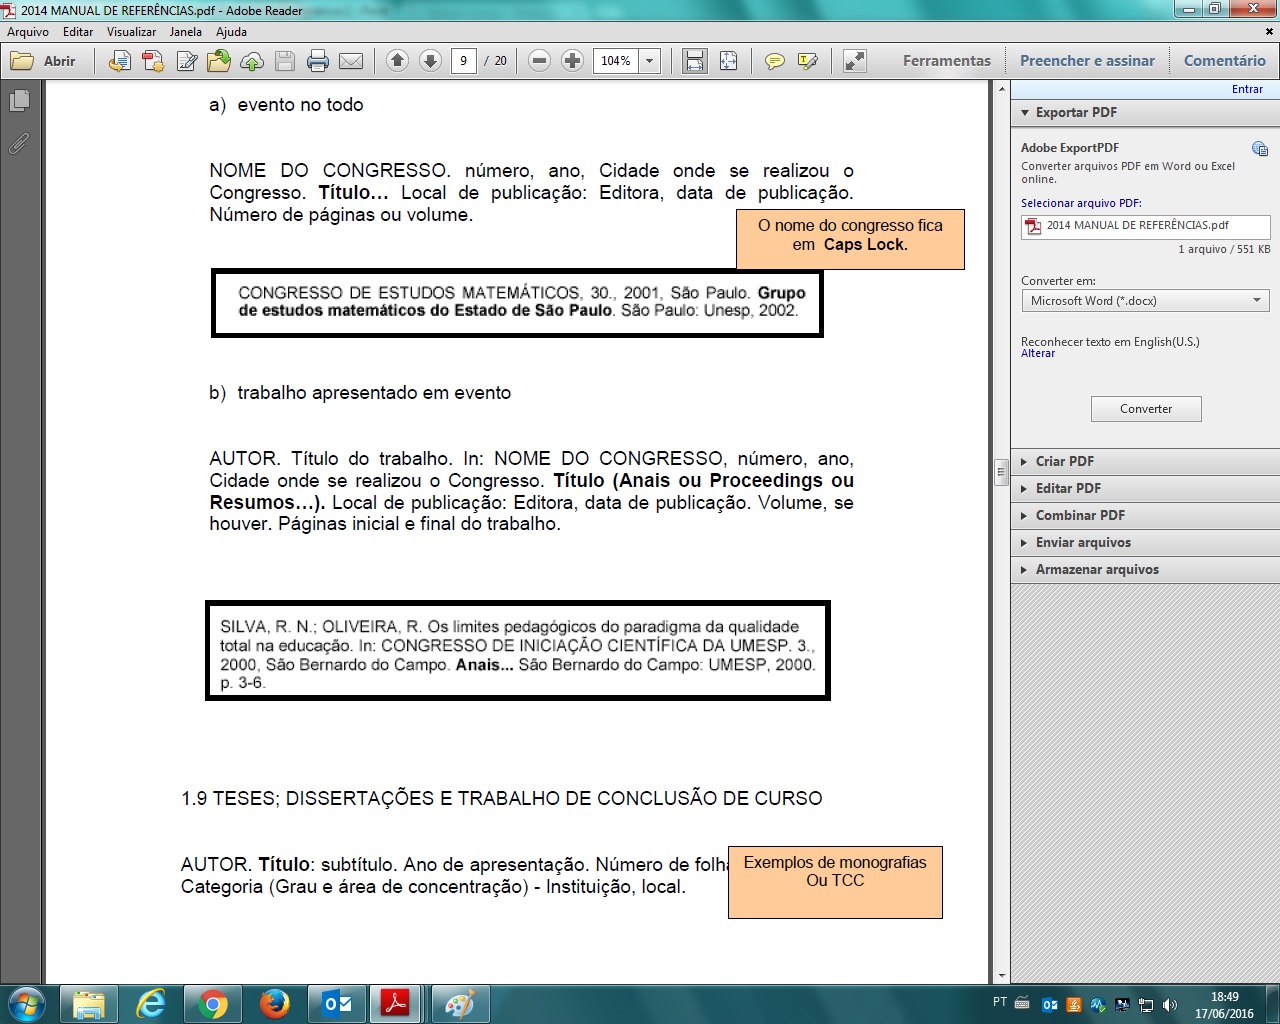The image size is (1280, 1024).
Task: Enable fit-width scrolling page view
Action: pos(694,61)
